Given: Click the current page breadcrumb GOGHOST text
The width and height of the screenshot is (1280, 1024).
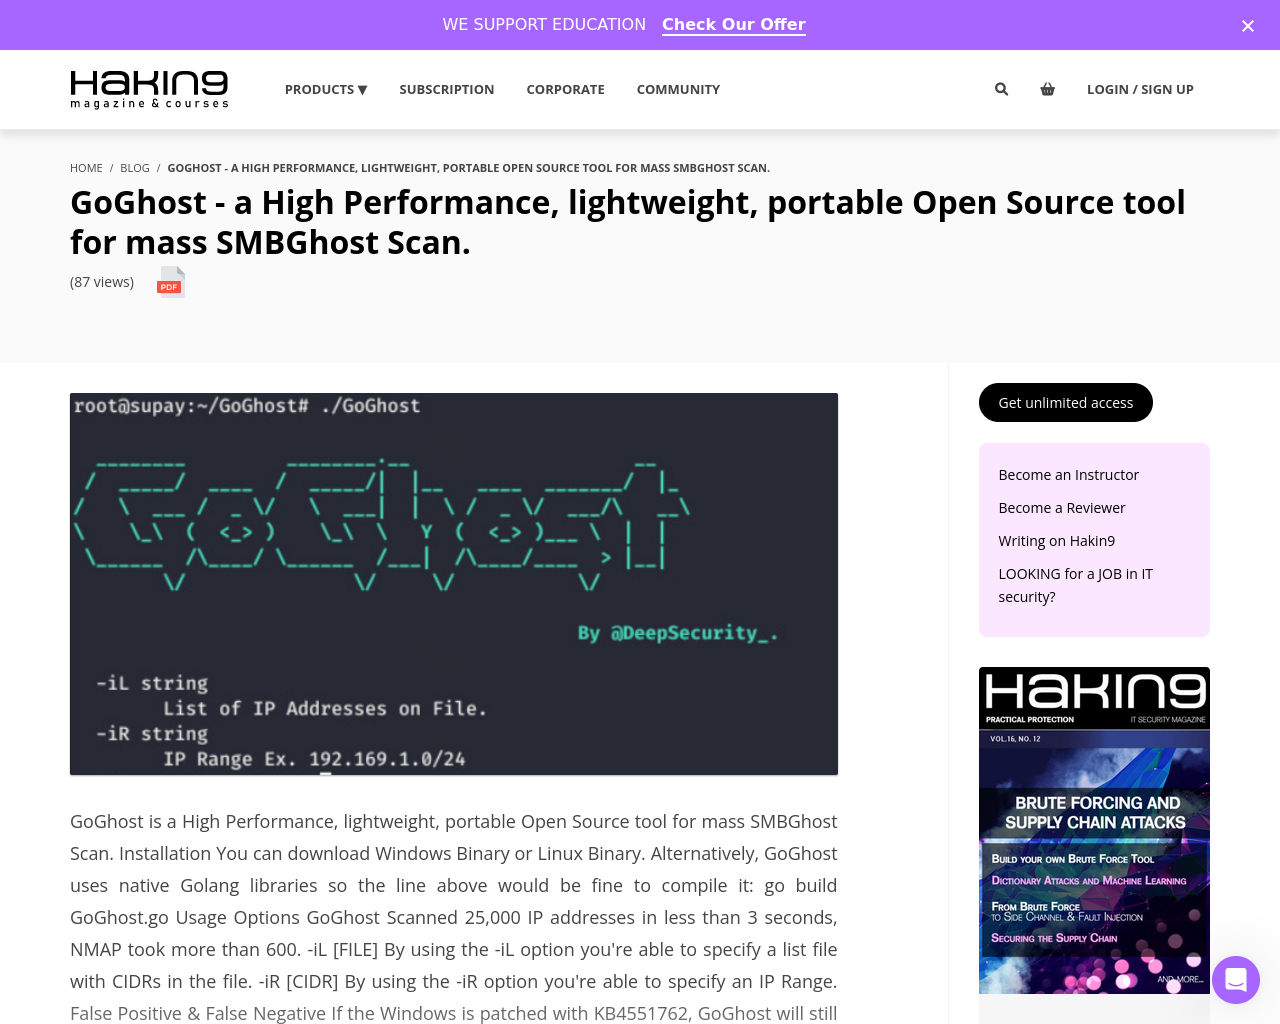Looking at the screenshot, I should pyautogui.click(x=469, y=168).
